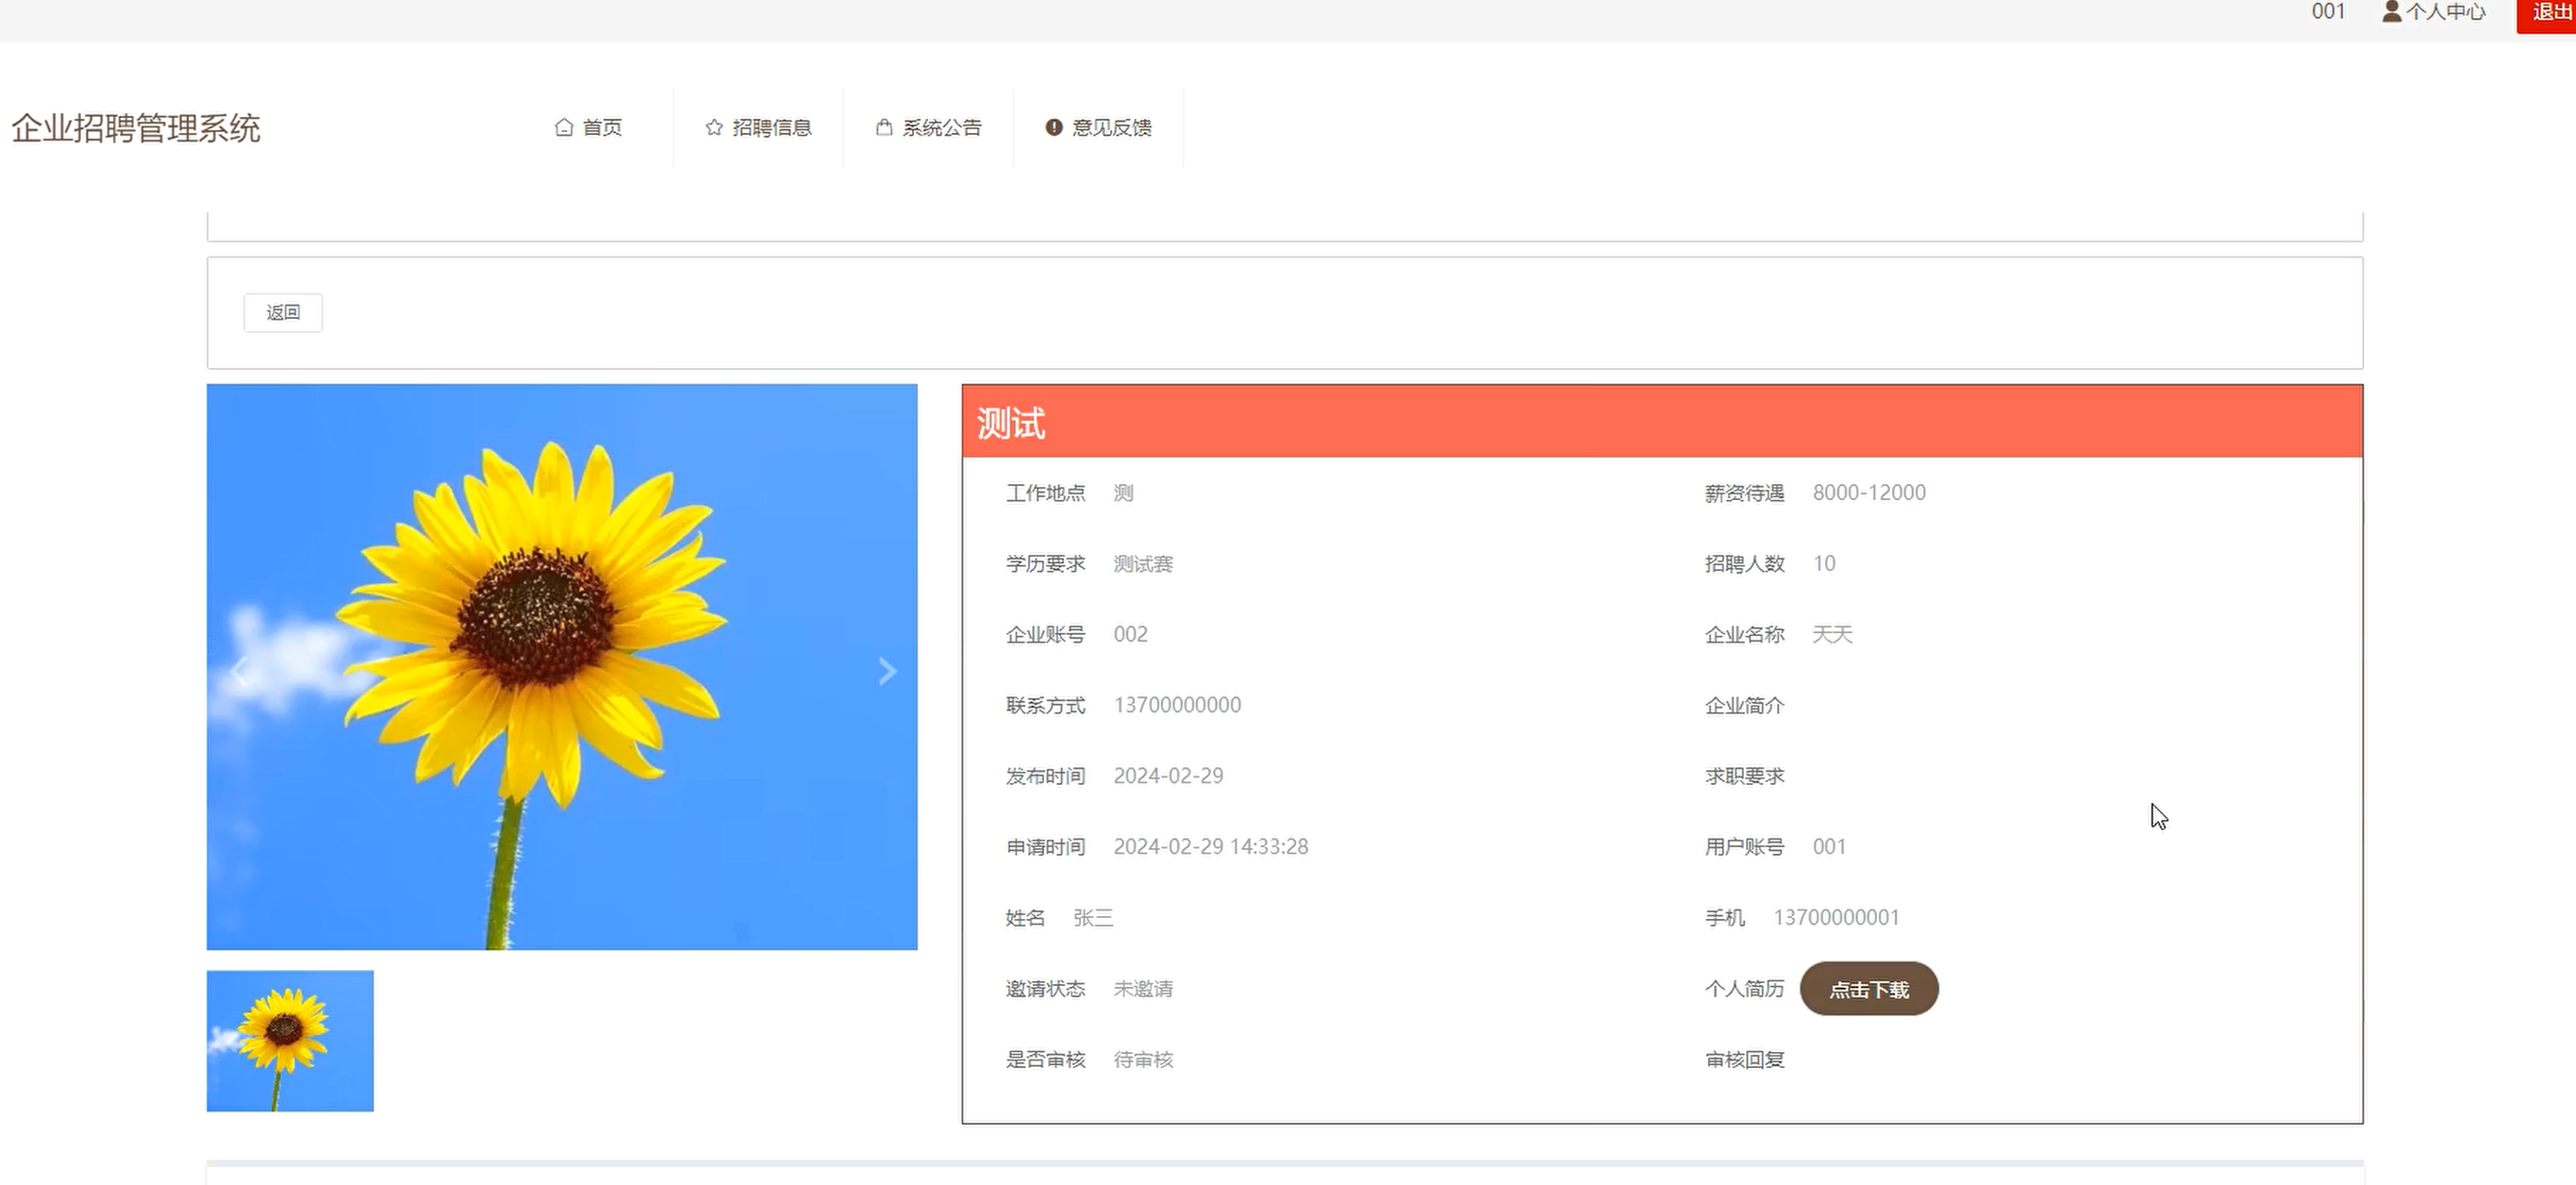The width and height of the screenshot is (2576, 1185).
Task: Open the 首页 menu item
Action: [602, 127]
